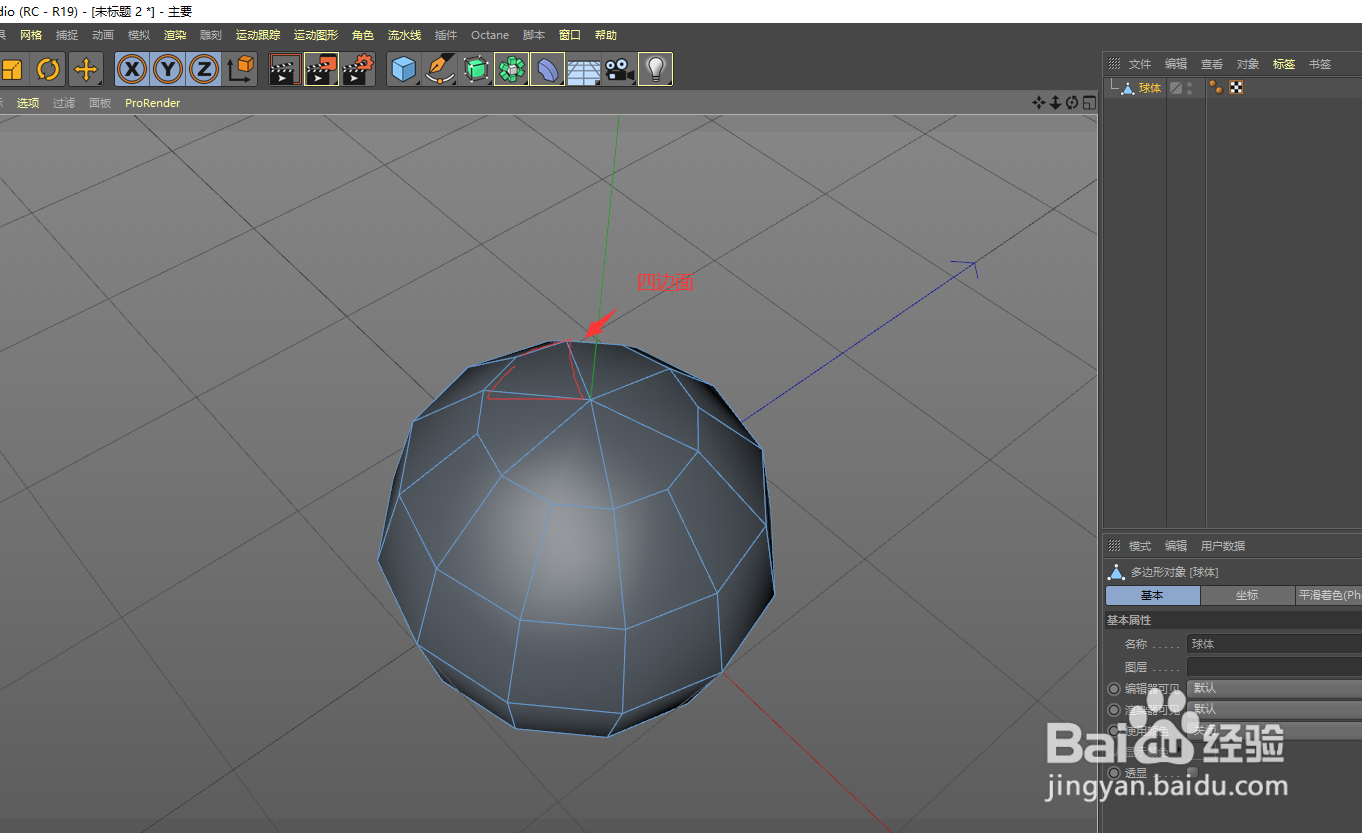
Task: Select the spline pen tool icon
Action: [439, 69]
